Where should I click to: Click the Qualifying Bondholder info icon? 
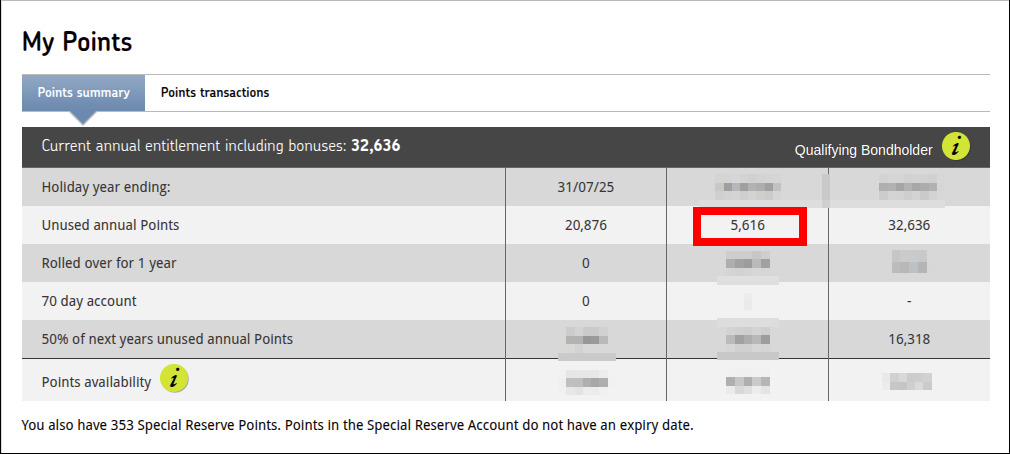[x=956, y=147]
